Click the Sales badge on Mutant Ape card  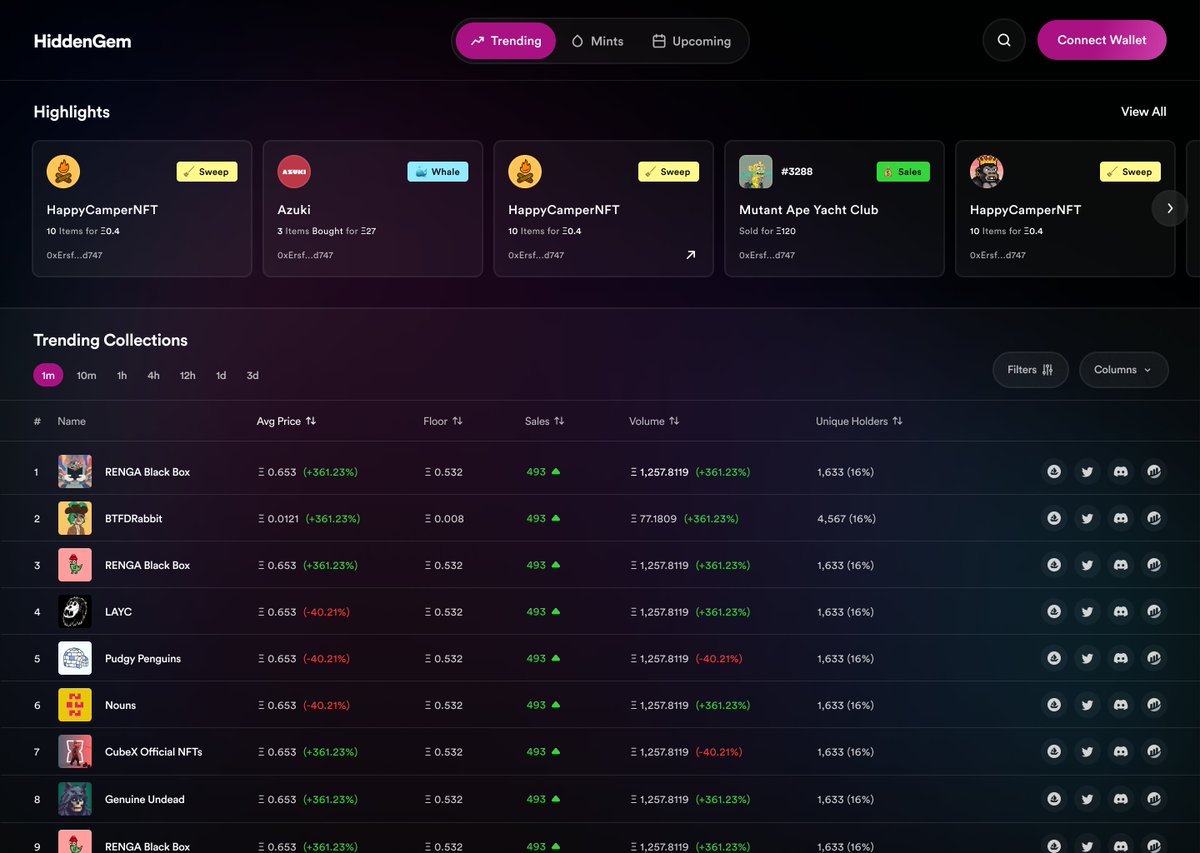pos(903,172)
